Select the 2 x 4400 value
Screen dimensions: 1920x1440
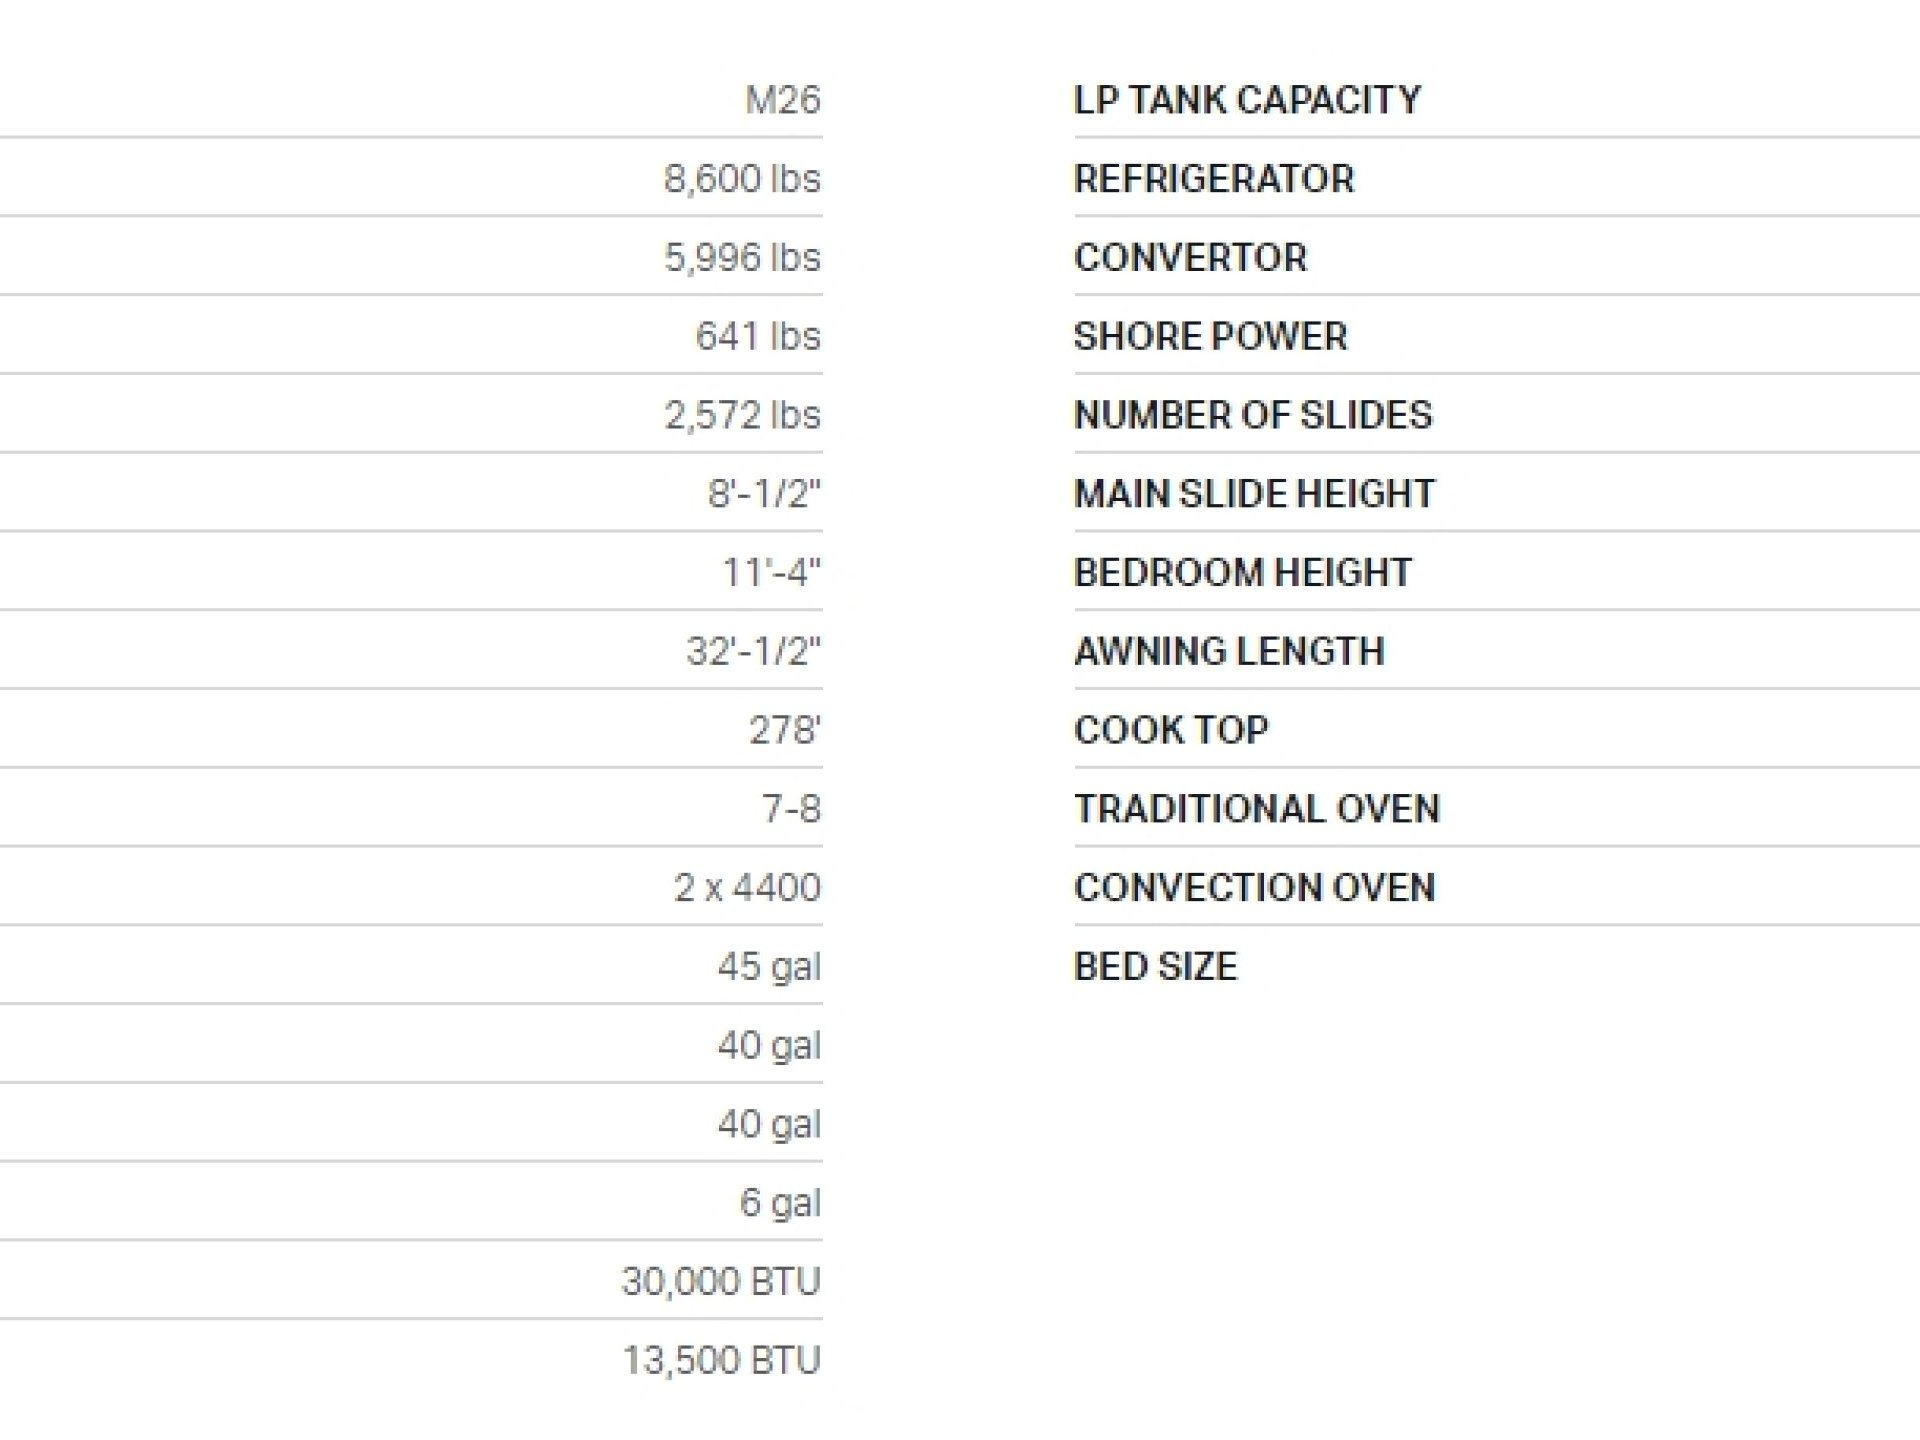pos(747,888)
